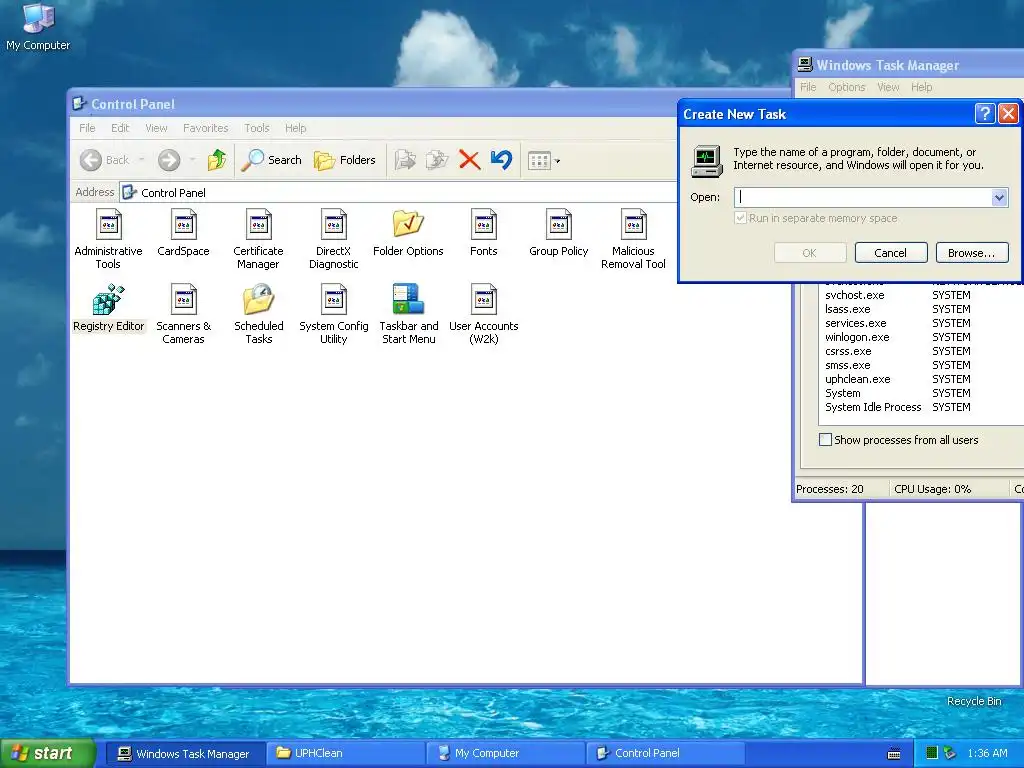Open Control Panel Favorites menu
1024x768 pixels.
206,128
